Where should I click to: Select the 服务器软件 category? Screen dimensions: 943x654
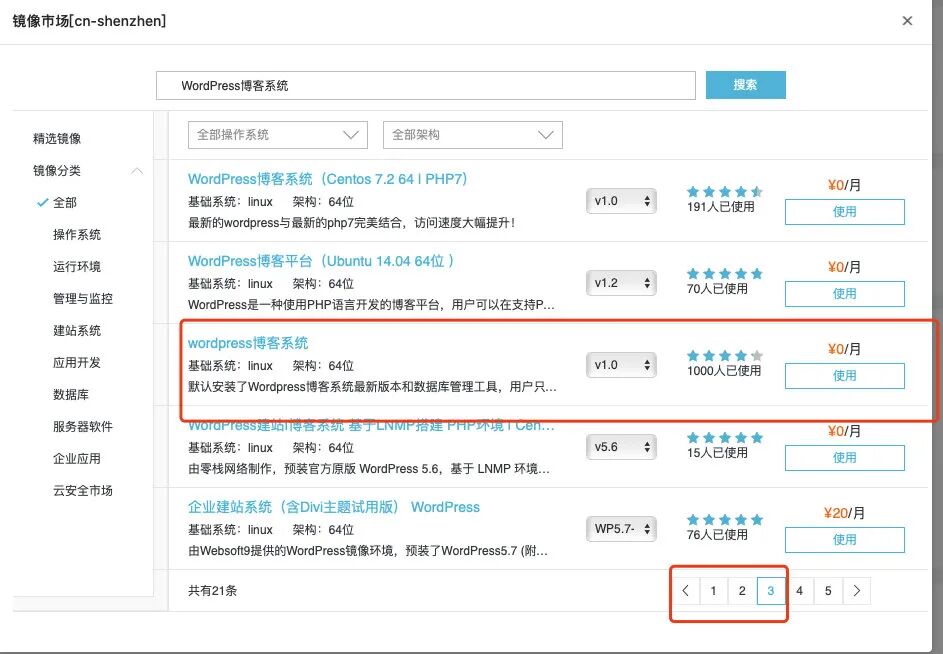(83, 427)
